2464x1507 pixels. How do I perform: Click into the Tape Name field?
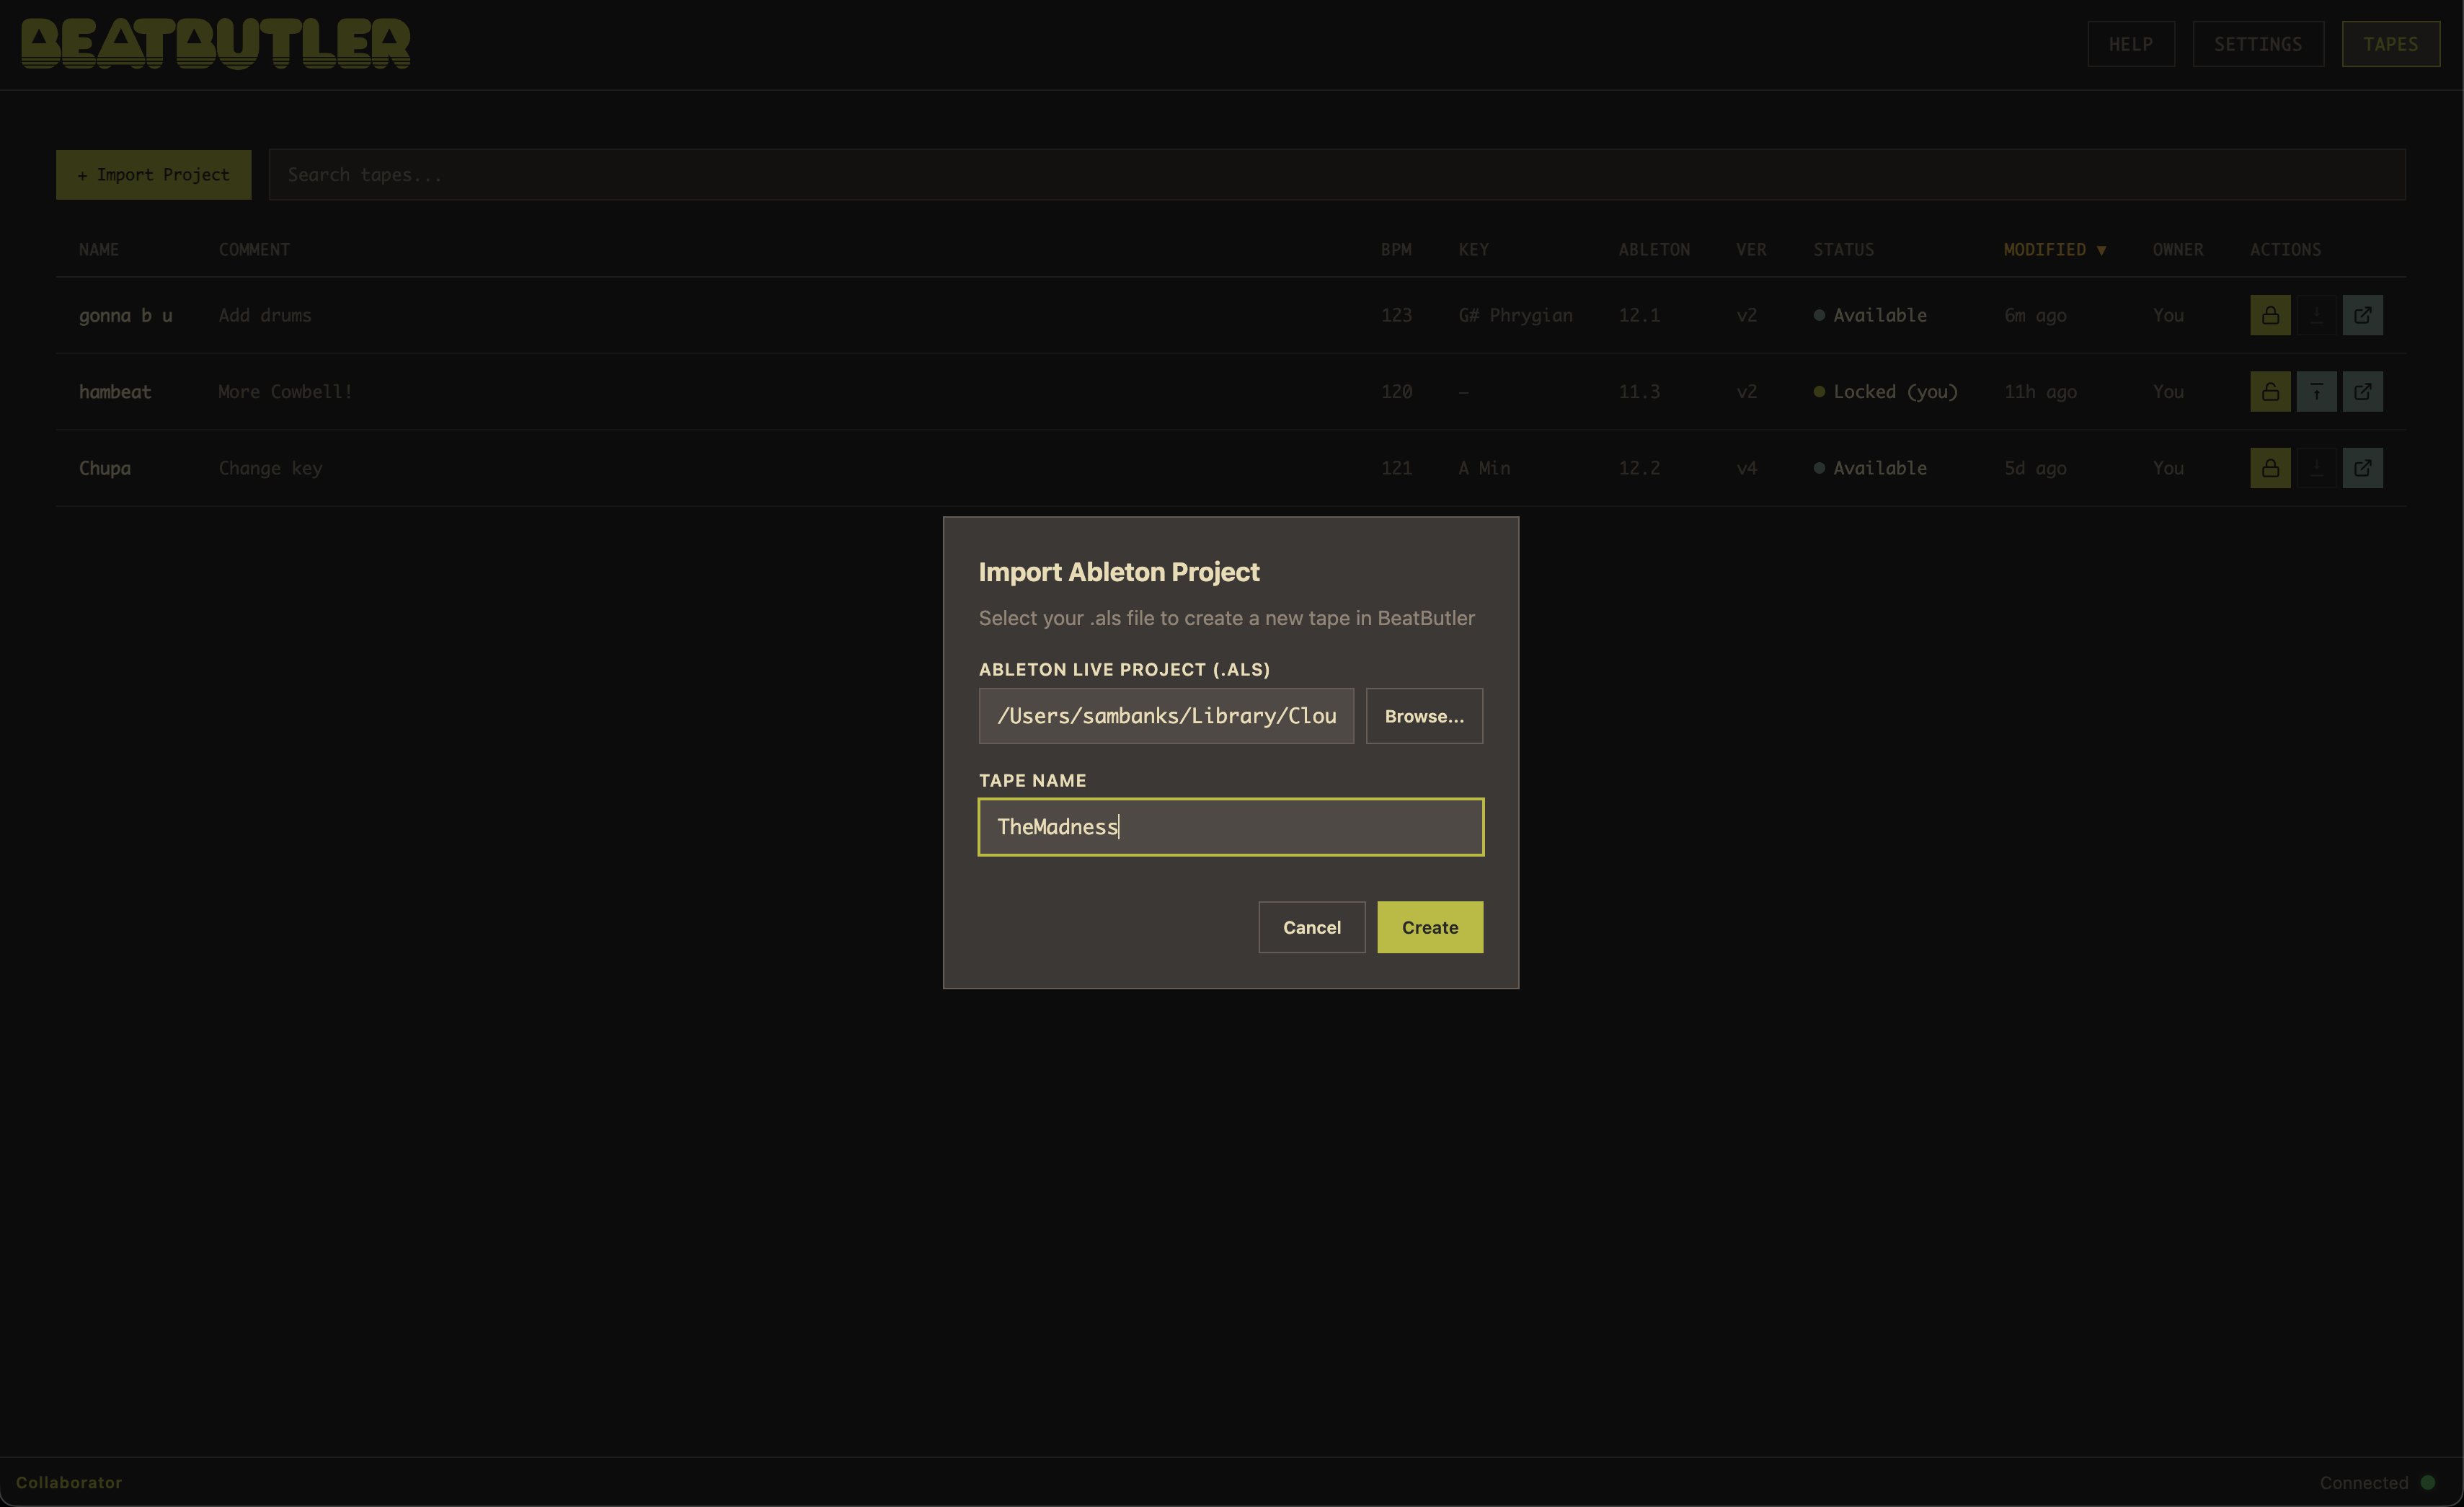pos(1230,827)
